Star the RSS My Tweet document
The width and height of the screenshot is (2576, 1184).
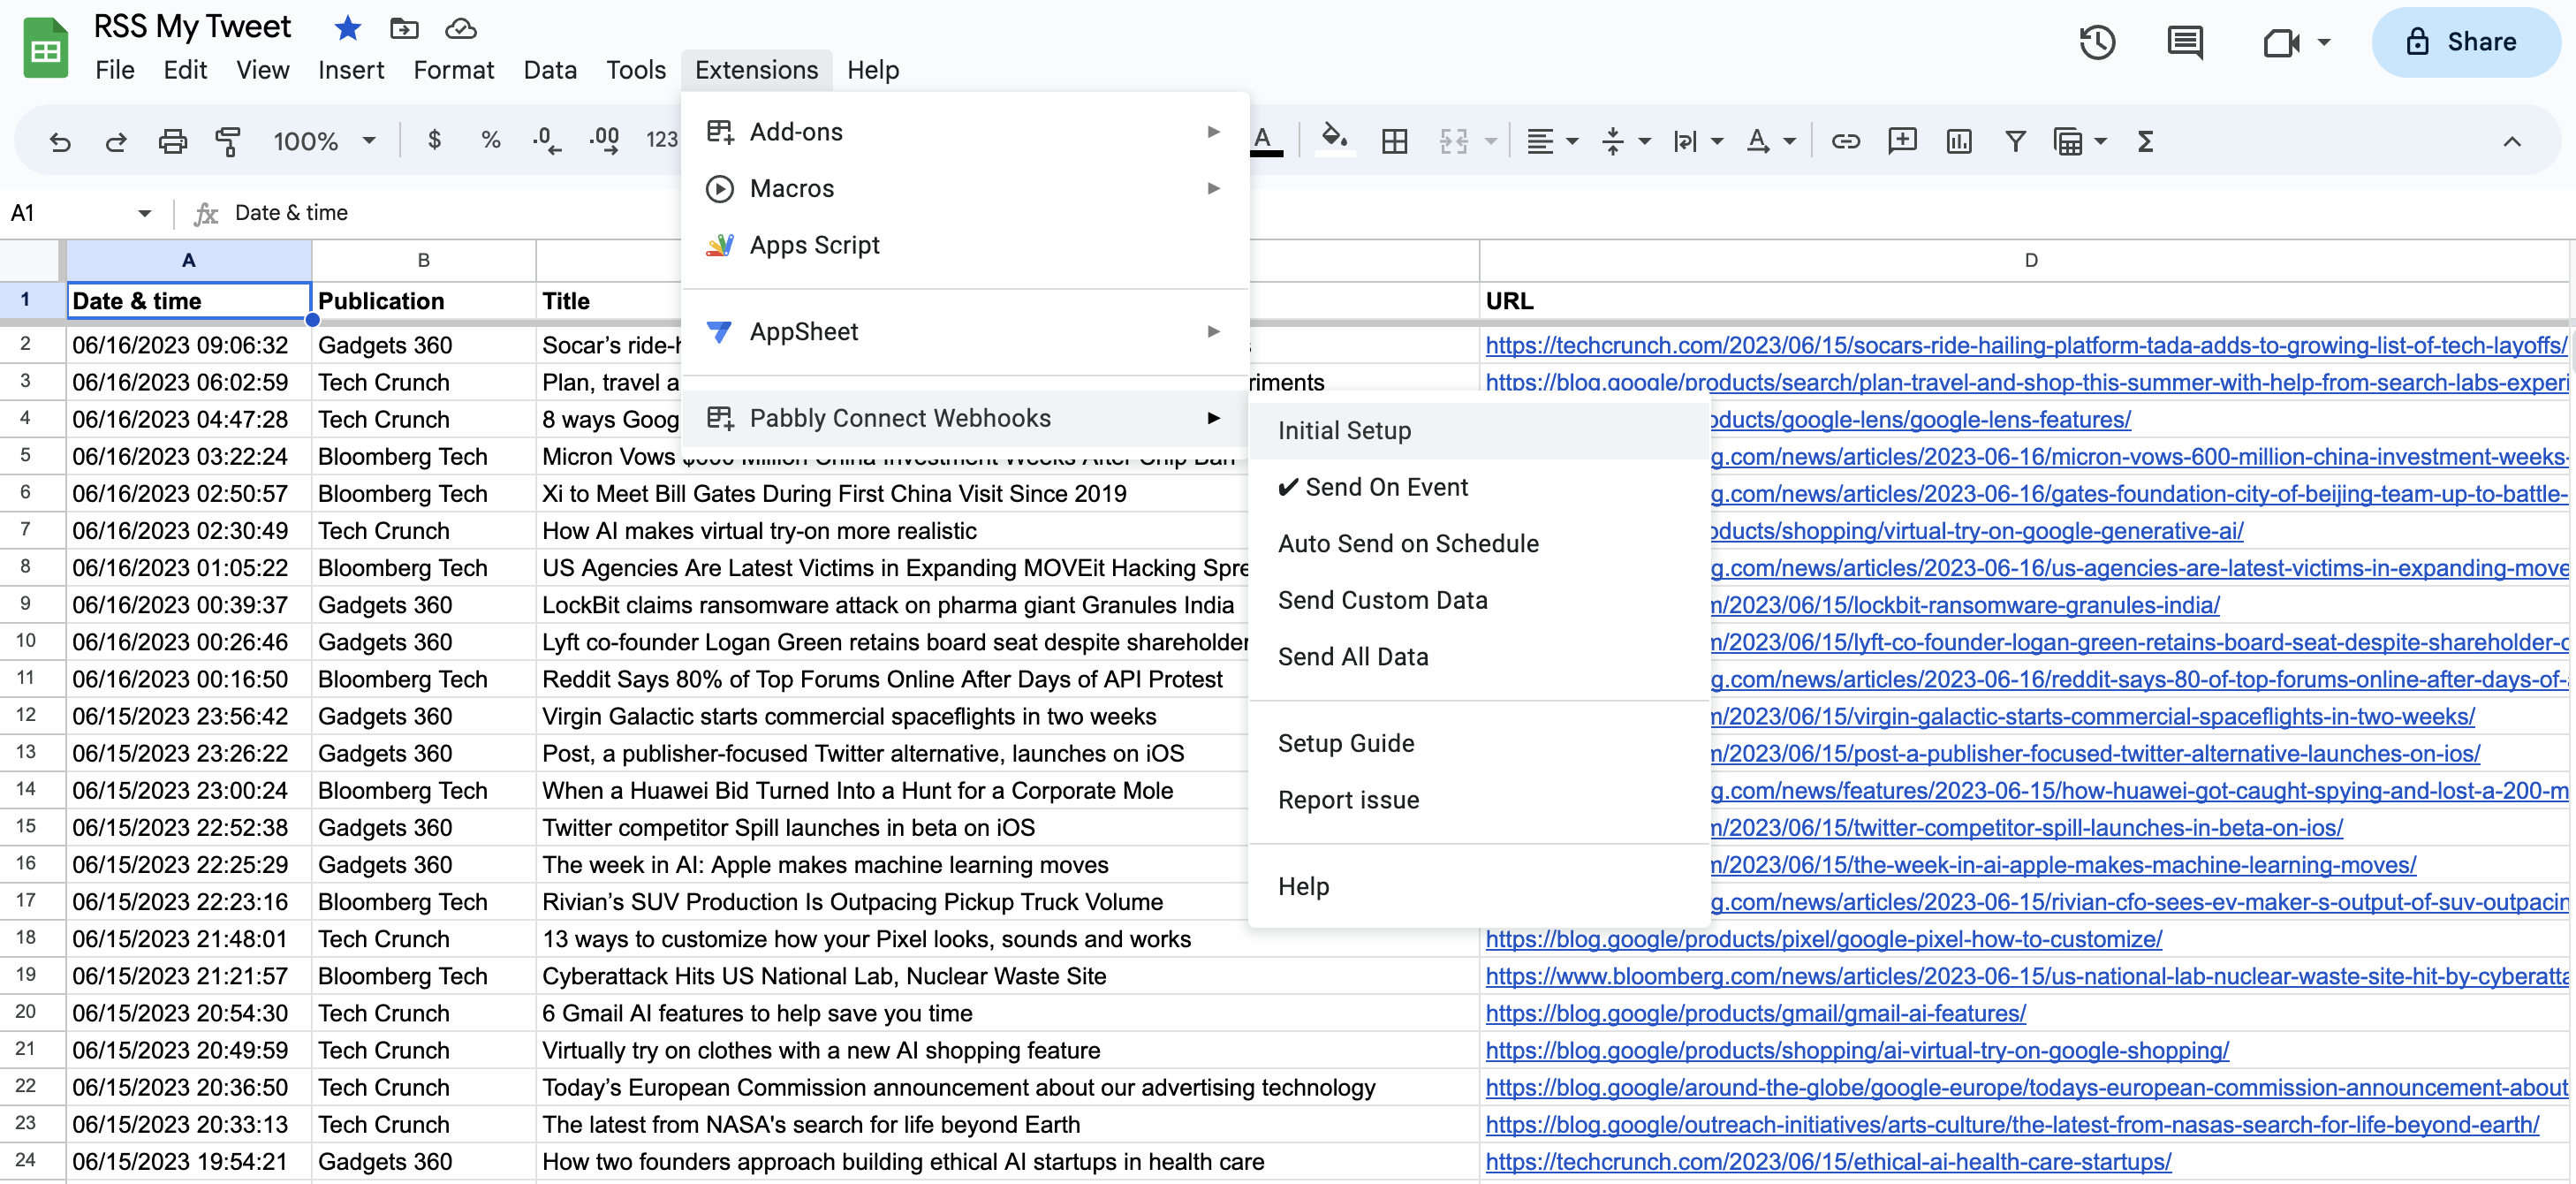pos(348,28)
